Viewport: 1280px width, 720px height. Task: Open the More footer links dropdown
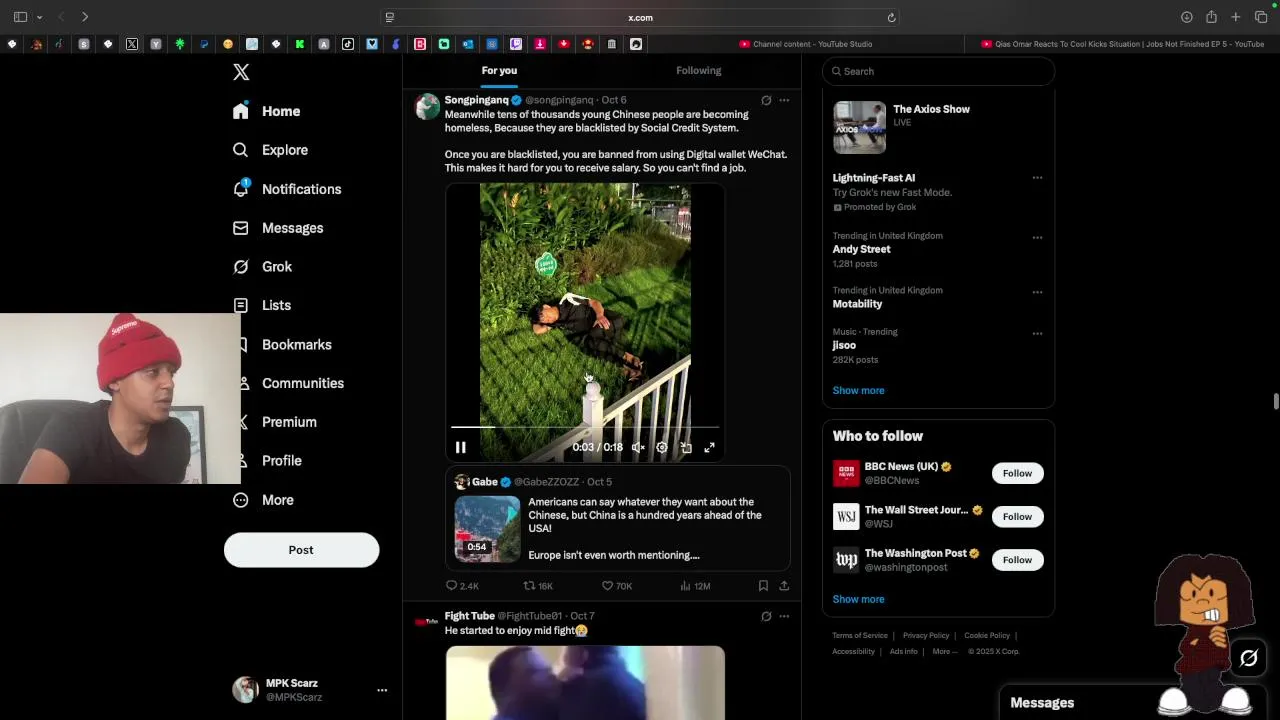(944, 651)
